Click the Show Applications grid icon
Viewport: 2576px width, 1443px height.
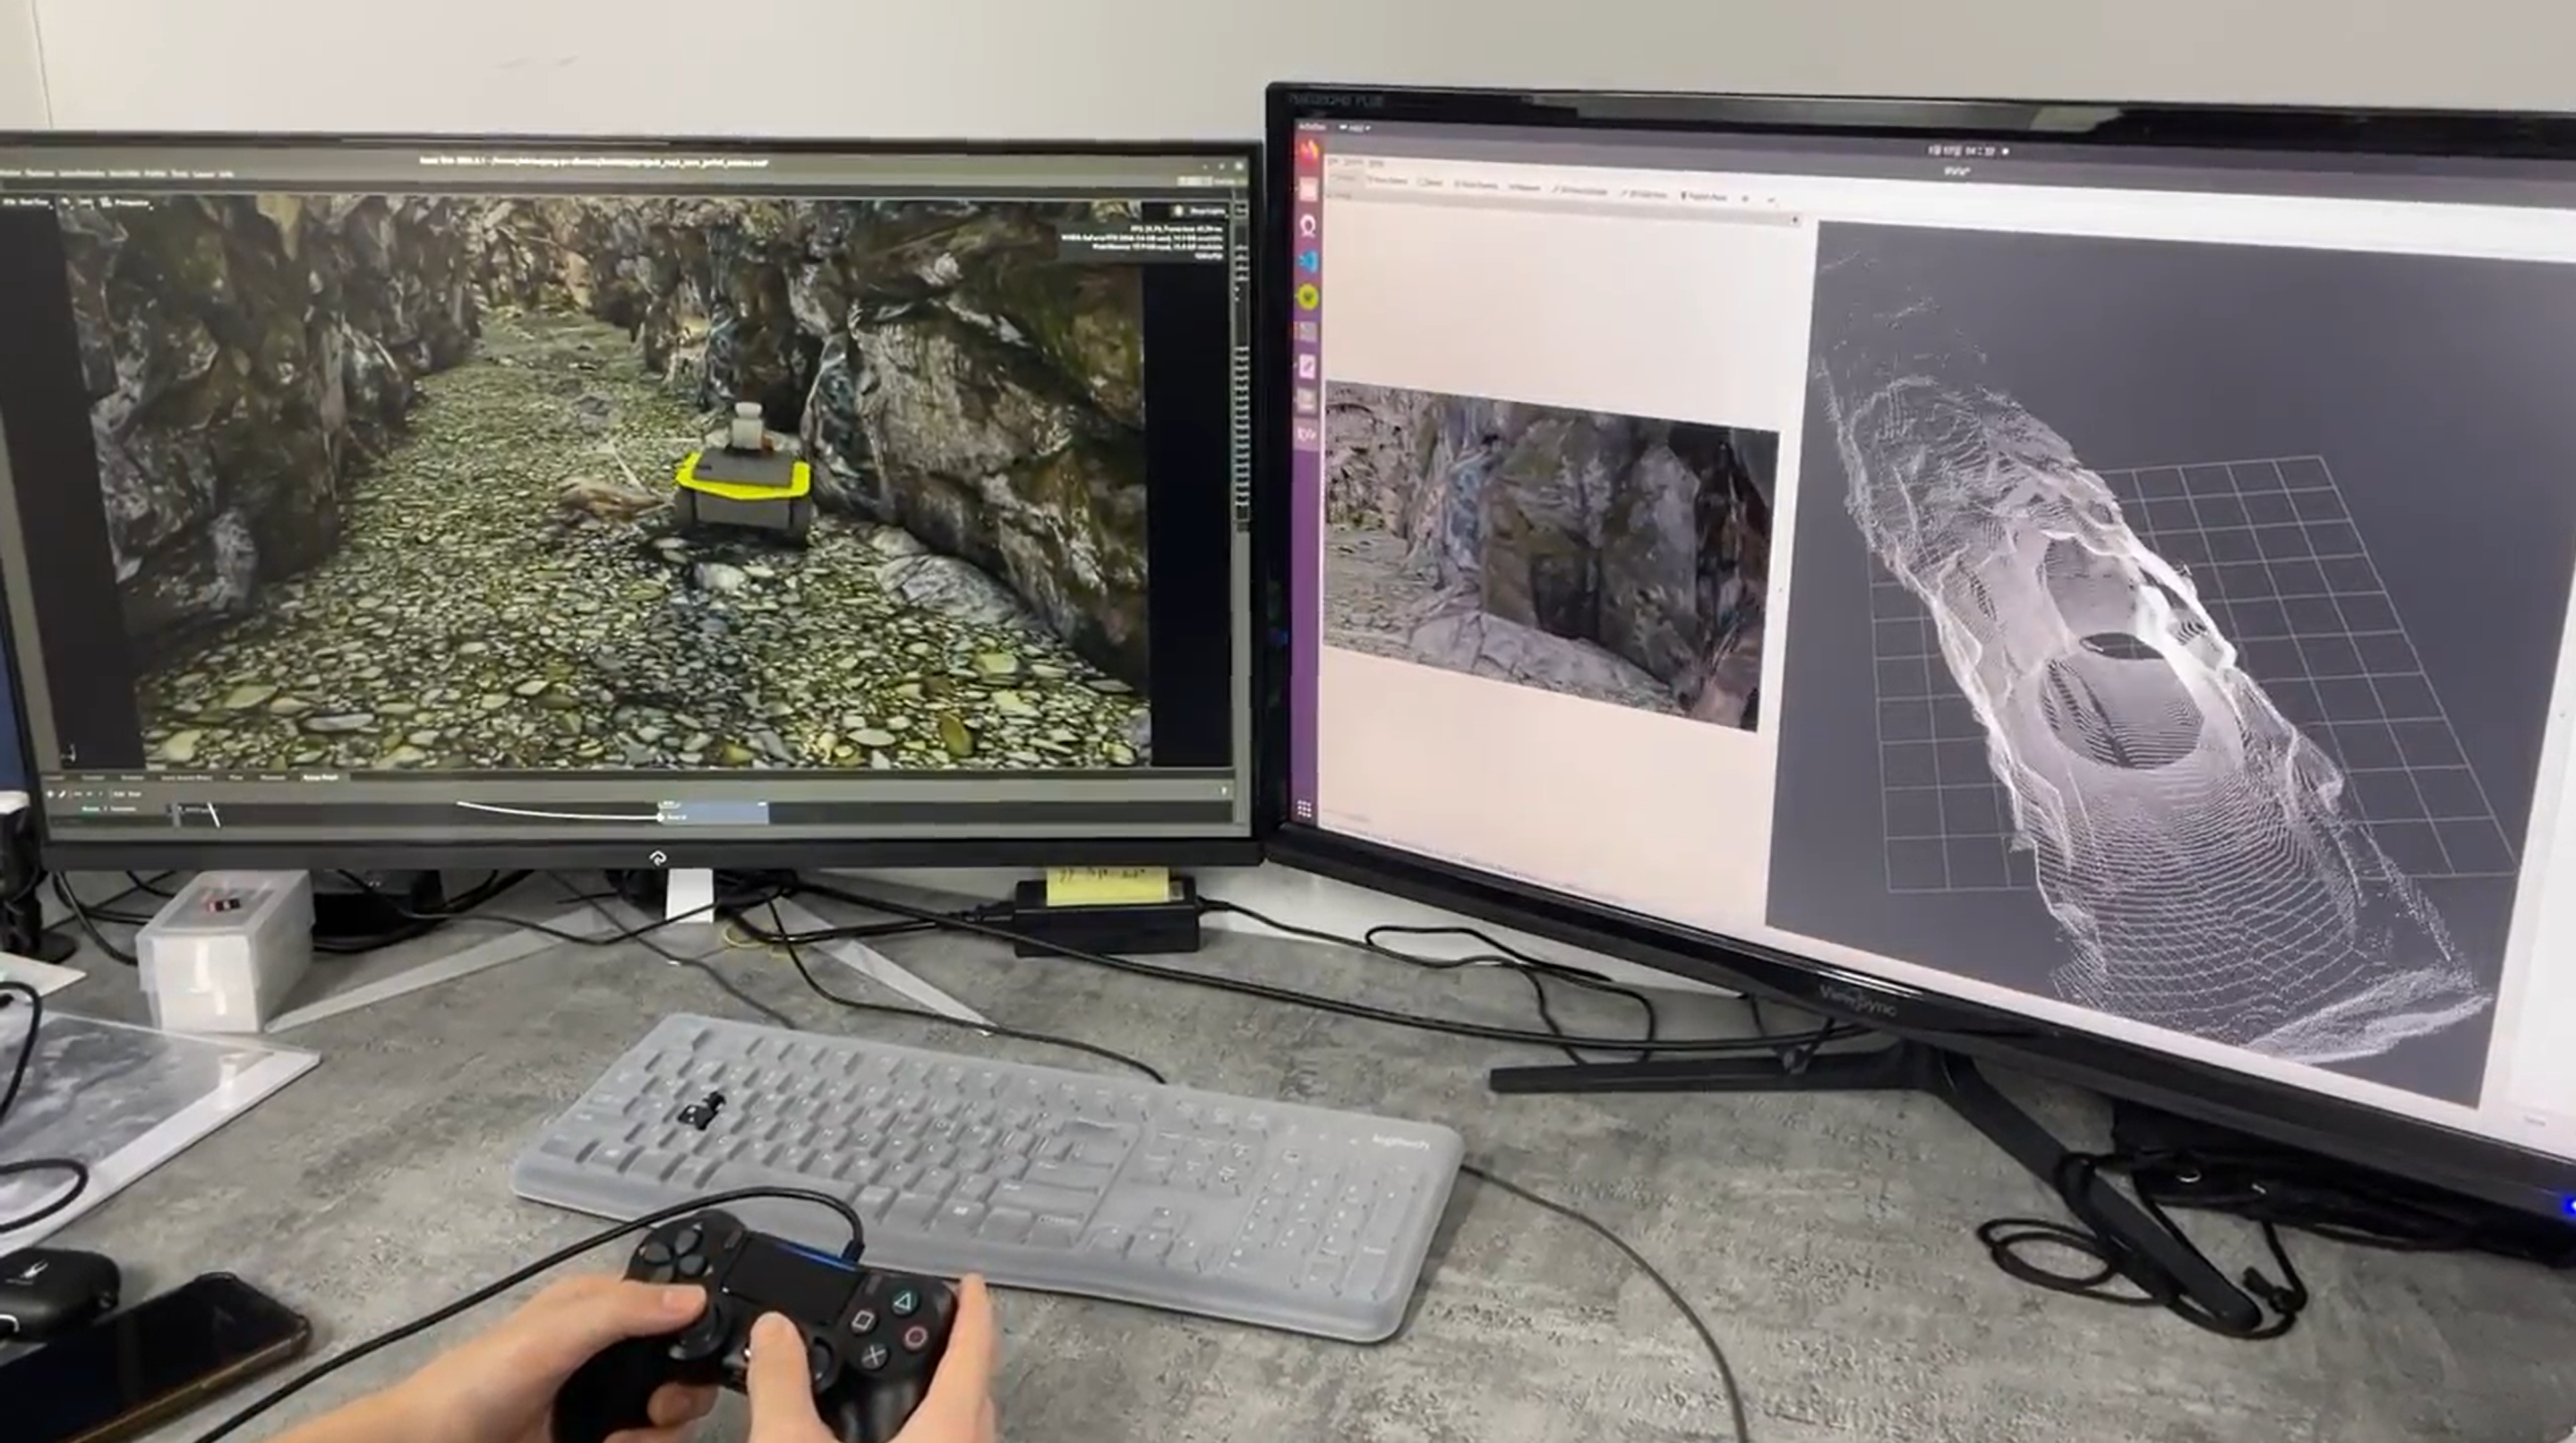point(1304,809)
